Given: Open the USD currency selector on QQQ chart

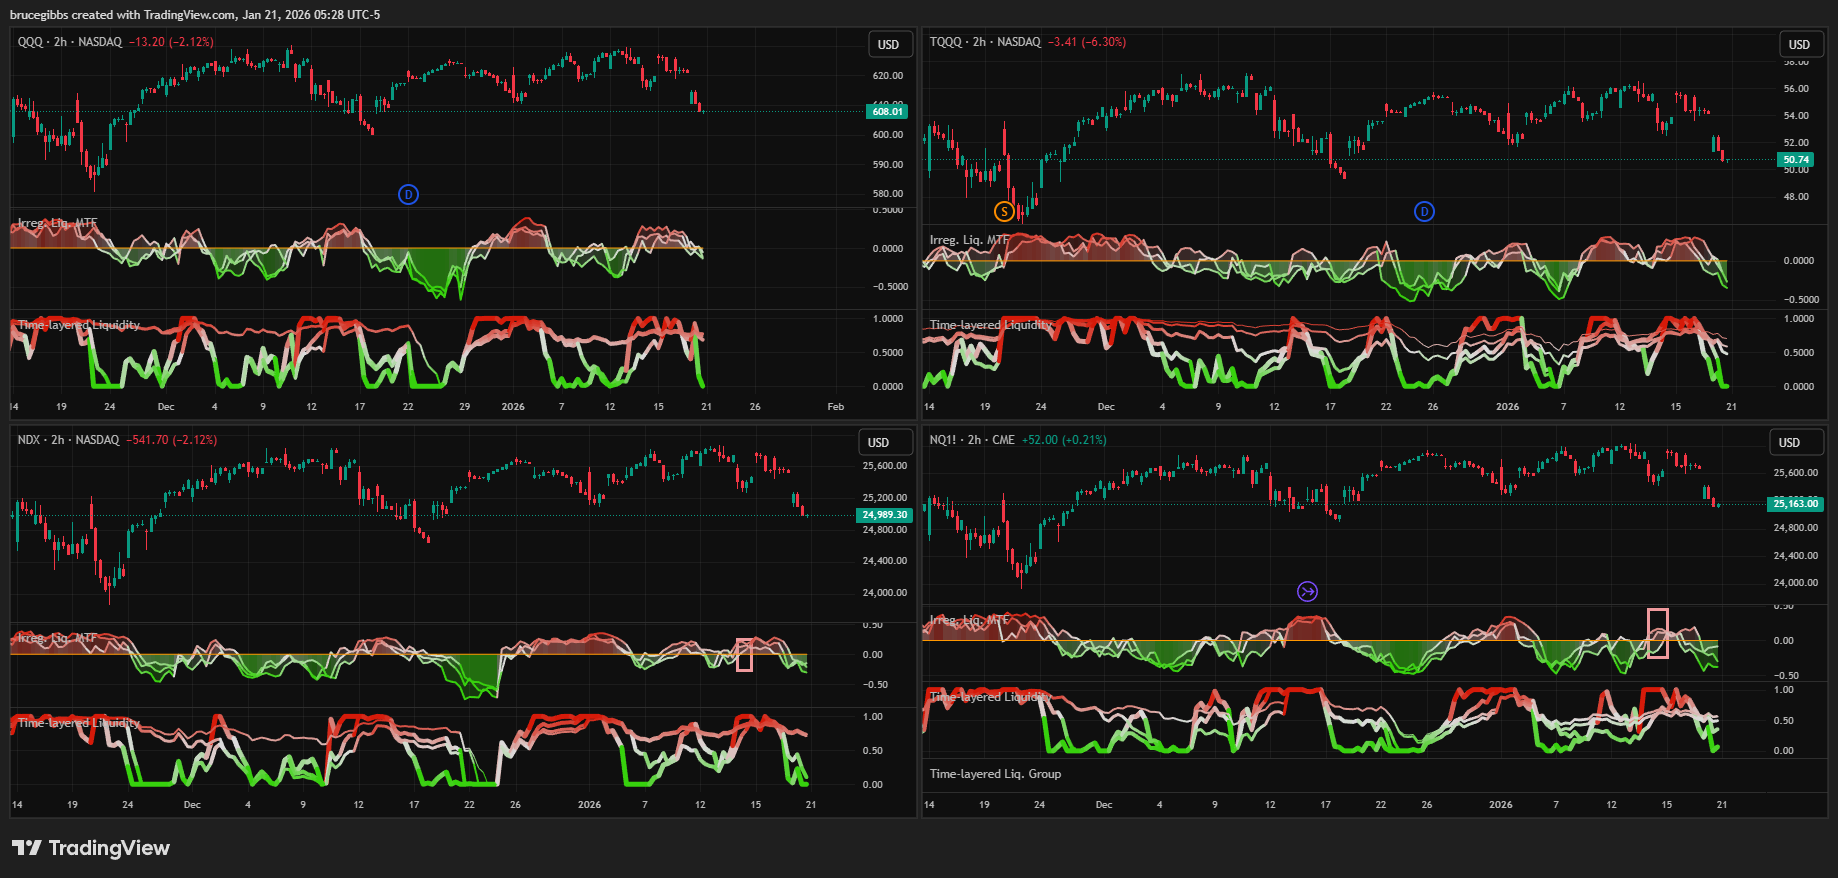Looking at the screenshot, I should pos(888,44).
